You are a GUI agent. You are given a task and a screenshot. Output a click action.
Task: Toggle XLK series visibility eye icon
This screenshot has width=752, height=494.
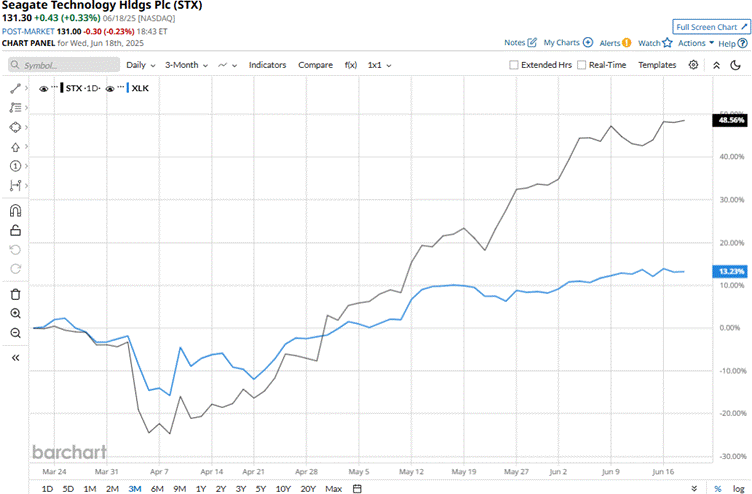coord(110,89)
